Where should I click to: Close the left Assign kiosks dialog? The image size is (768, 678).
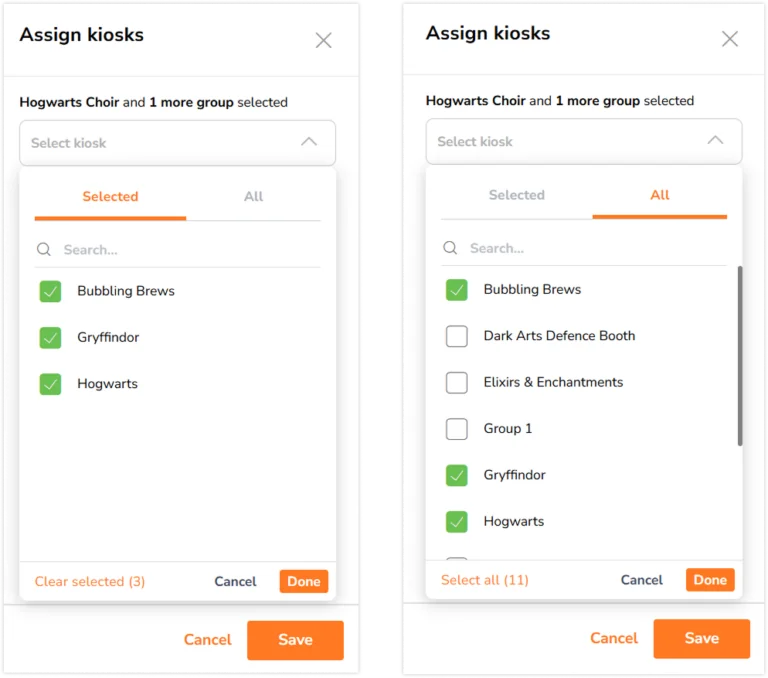[x=323, y=40]
